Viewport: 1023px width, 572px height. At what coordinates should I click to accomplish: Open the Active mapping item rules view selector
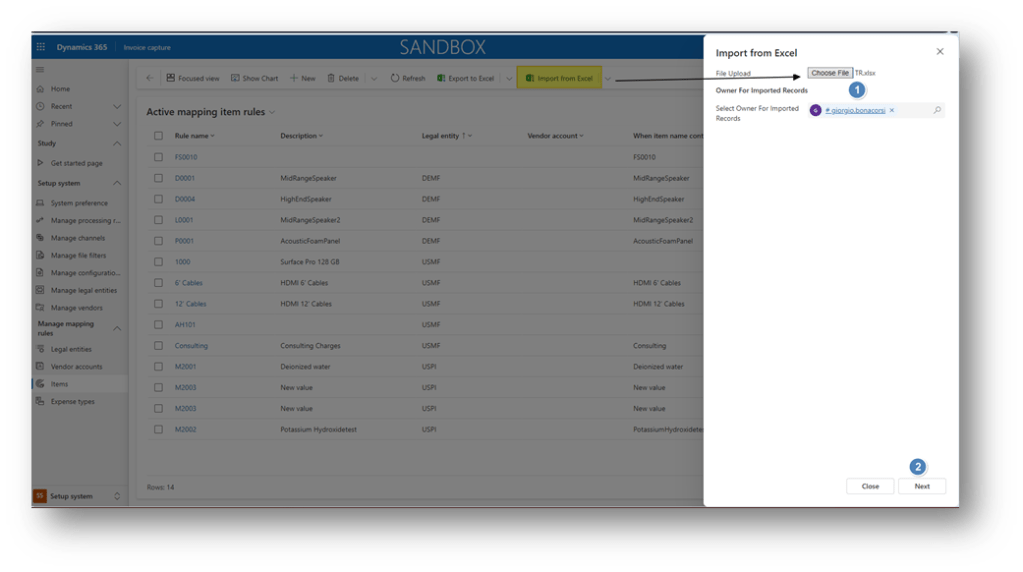coord(211,112)
